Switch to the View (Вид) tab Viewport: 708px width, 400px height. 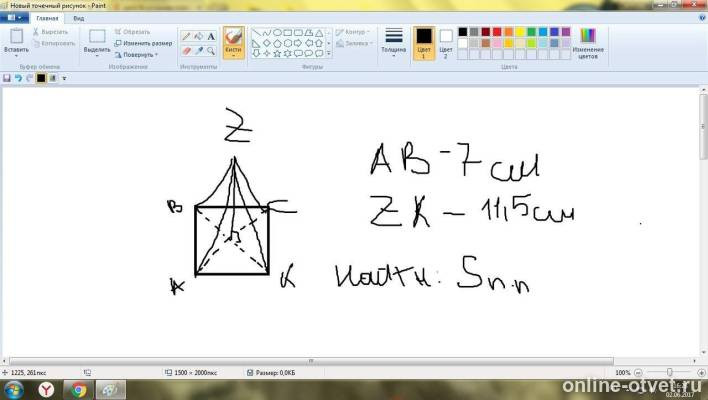click(79, 19)
